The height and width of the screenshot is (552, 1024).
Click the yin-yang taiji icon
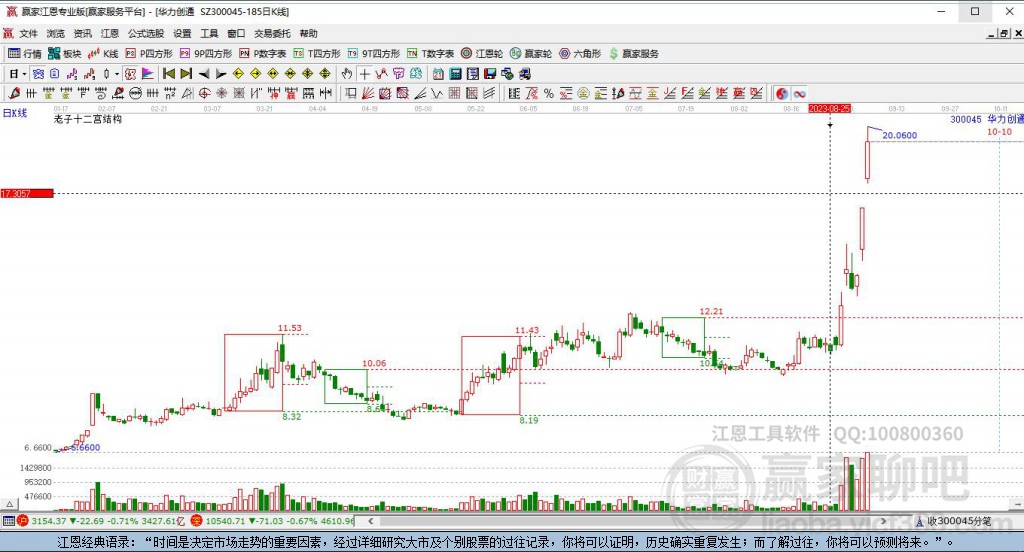pyautogui.click(x=782, y=93)
